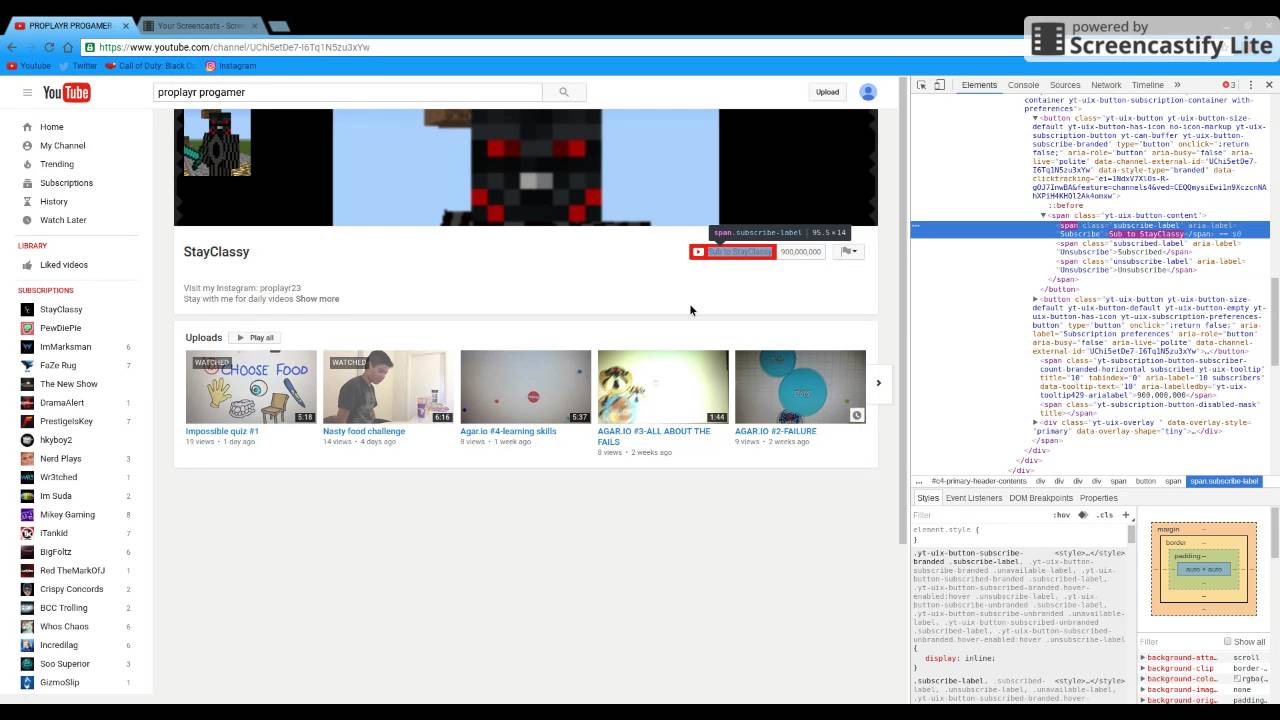Image resolution: width=1280 pixels, height=720 pixels.
Task: Click Show more in channel description
Action: click(317, 299)
